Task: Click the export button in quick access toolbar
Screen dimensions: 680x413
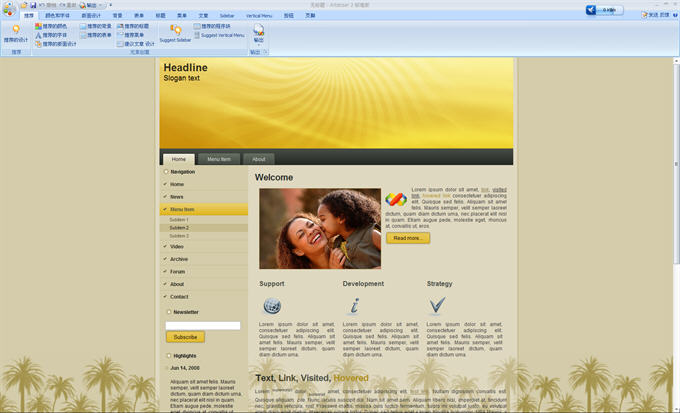Action: coord(88,5)
